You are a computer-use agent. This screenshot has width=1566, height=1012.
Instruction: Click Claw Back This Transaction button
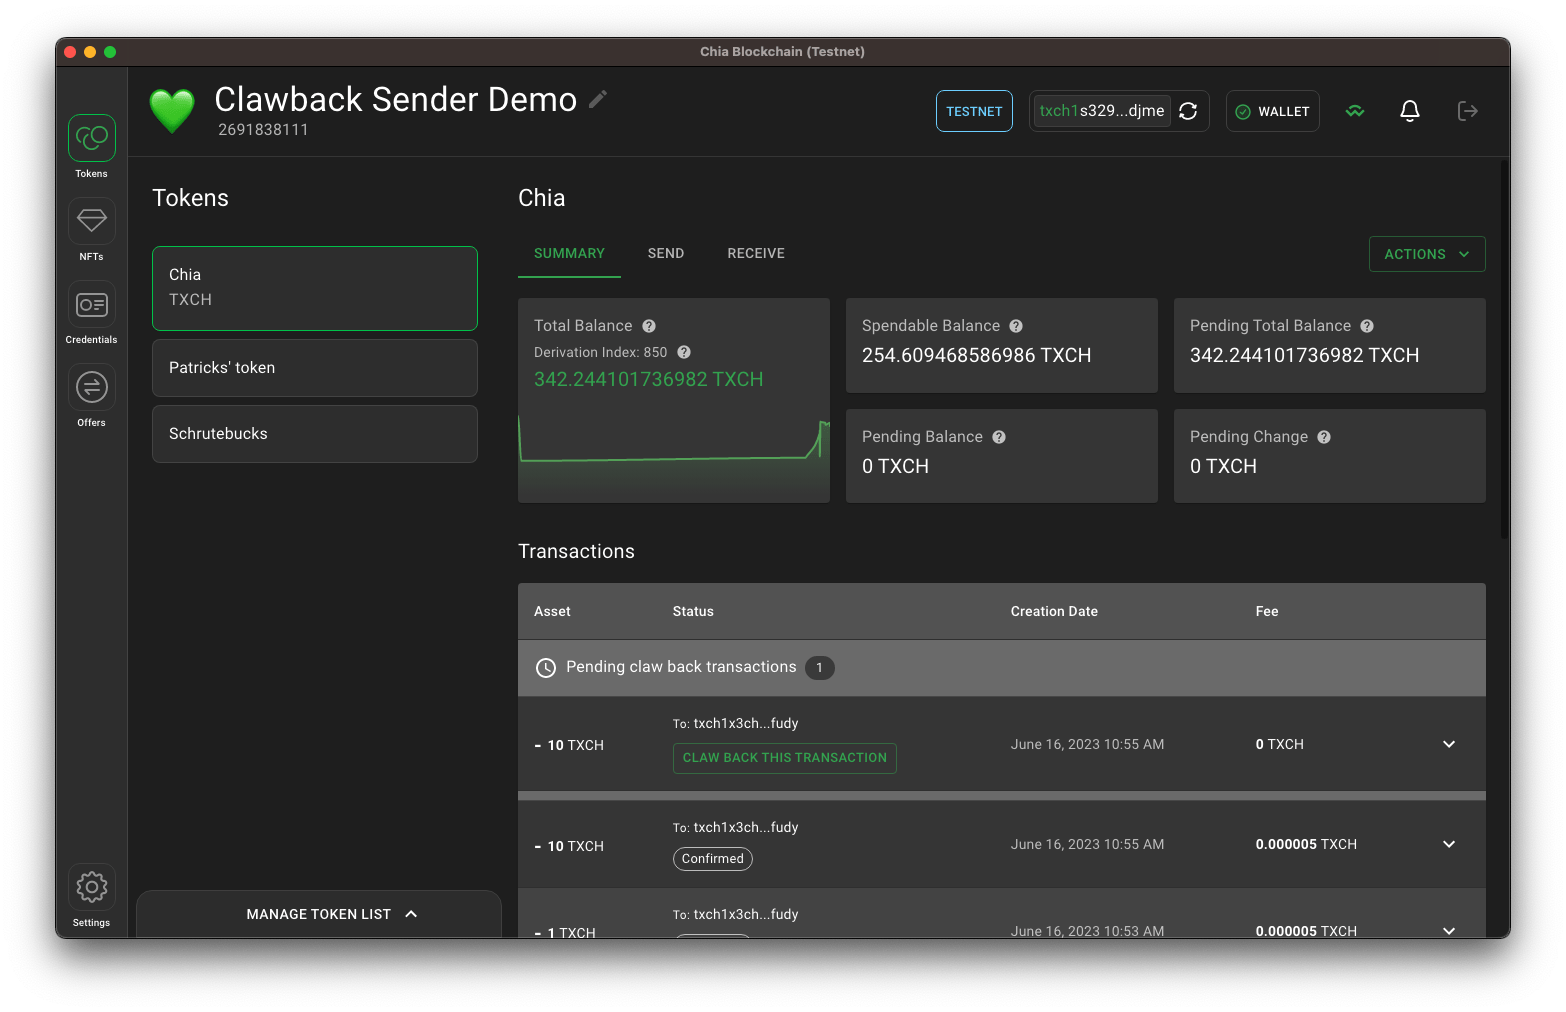[784, 758]
